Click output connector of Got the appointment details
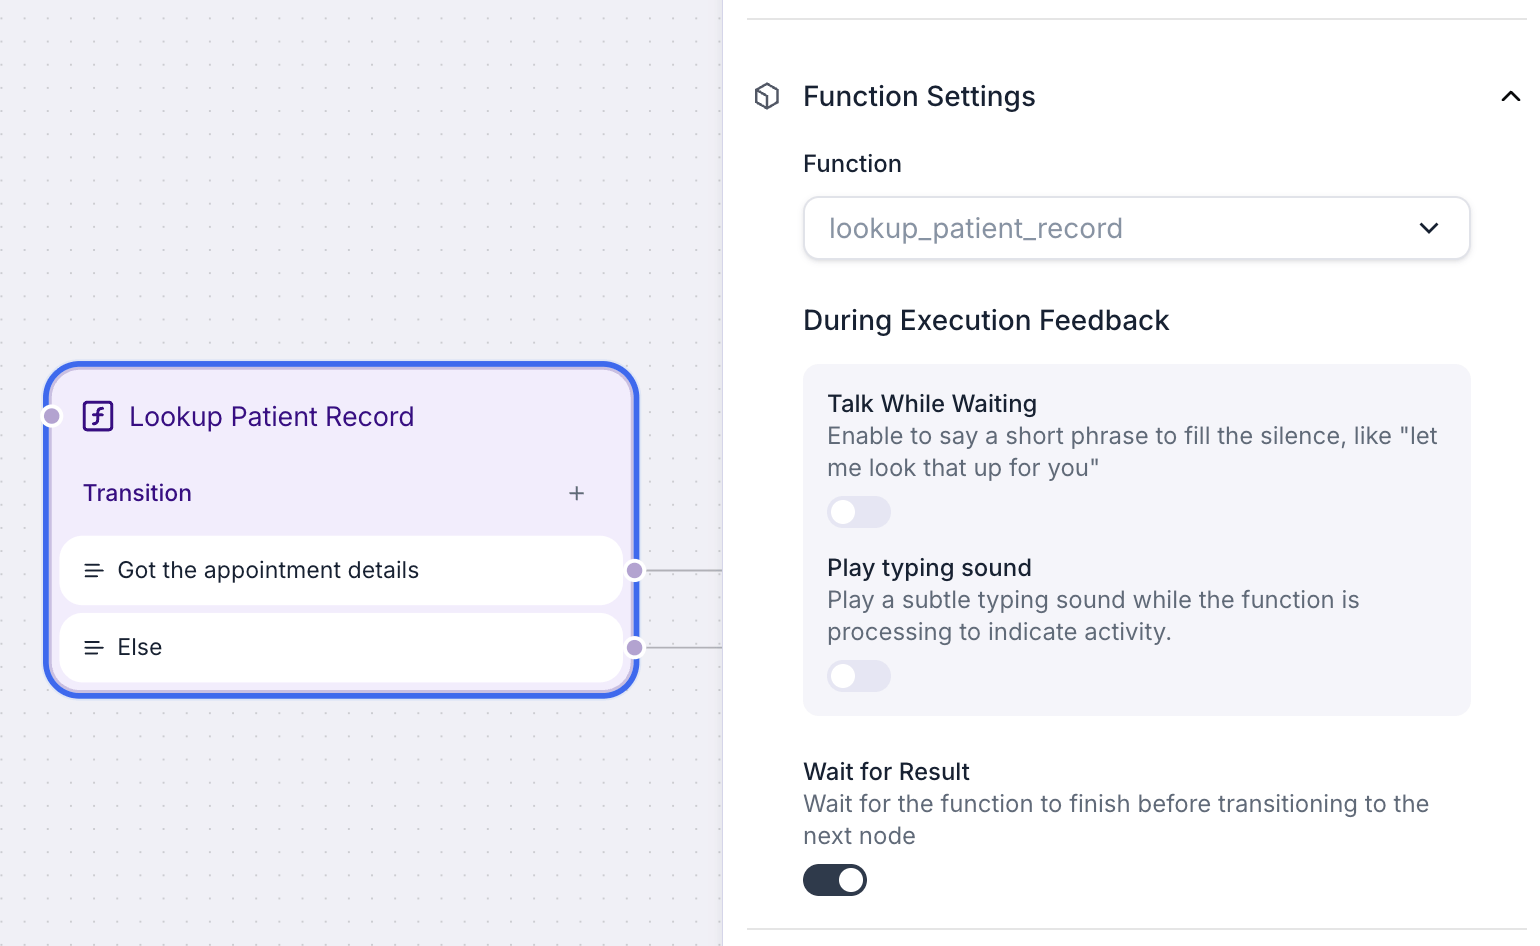Screen dimensions: 1540x946 (635, 570)
